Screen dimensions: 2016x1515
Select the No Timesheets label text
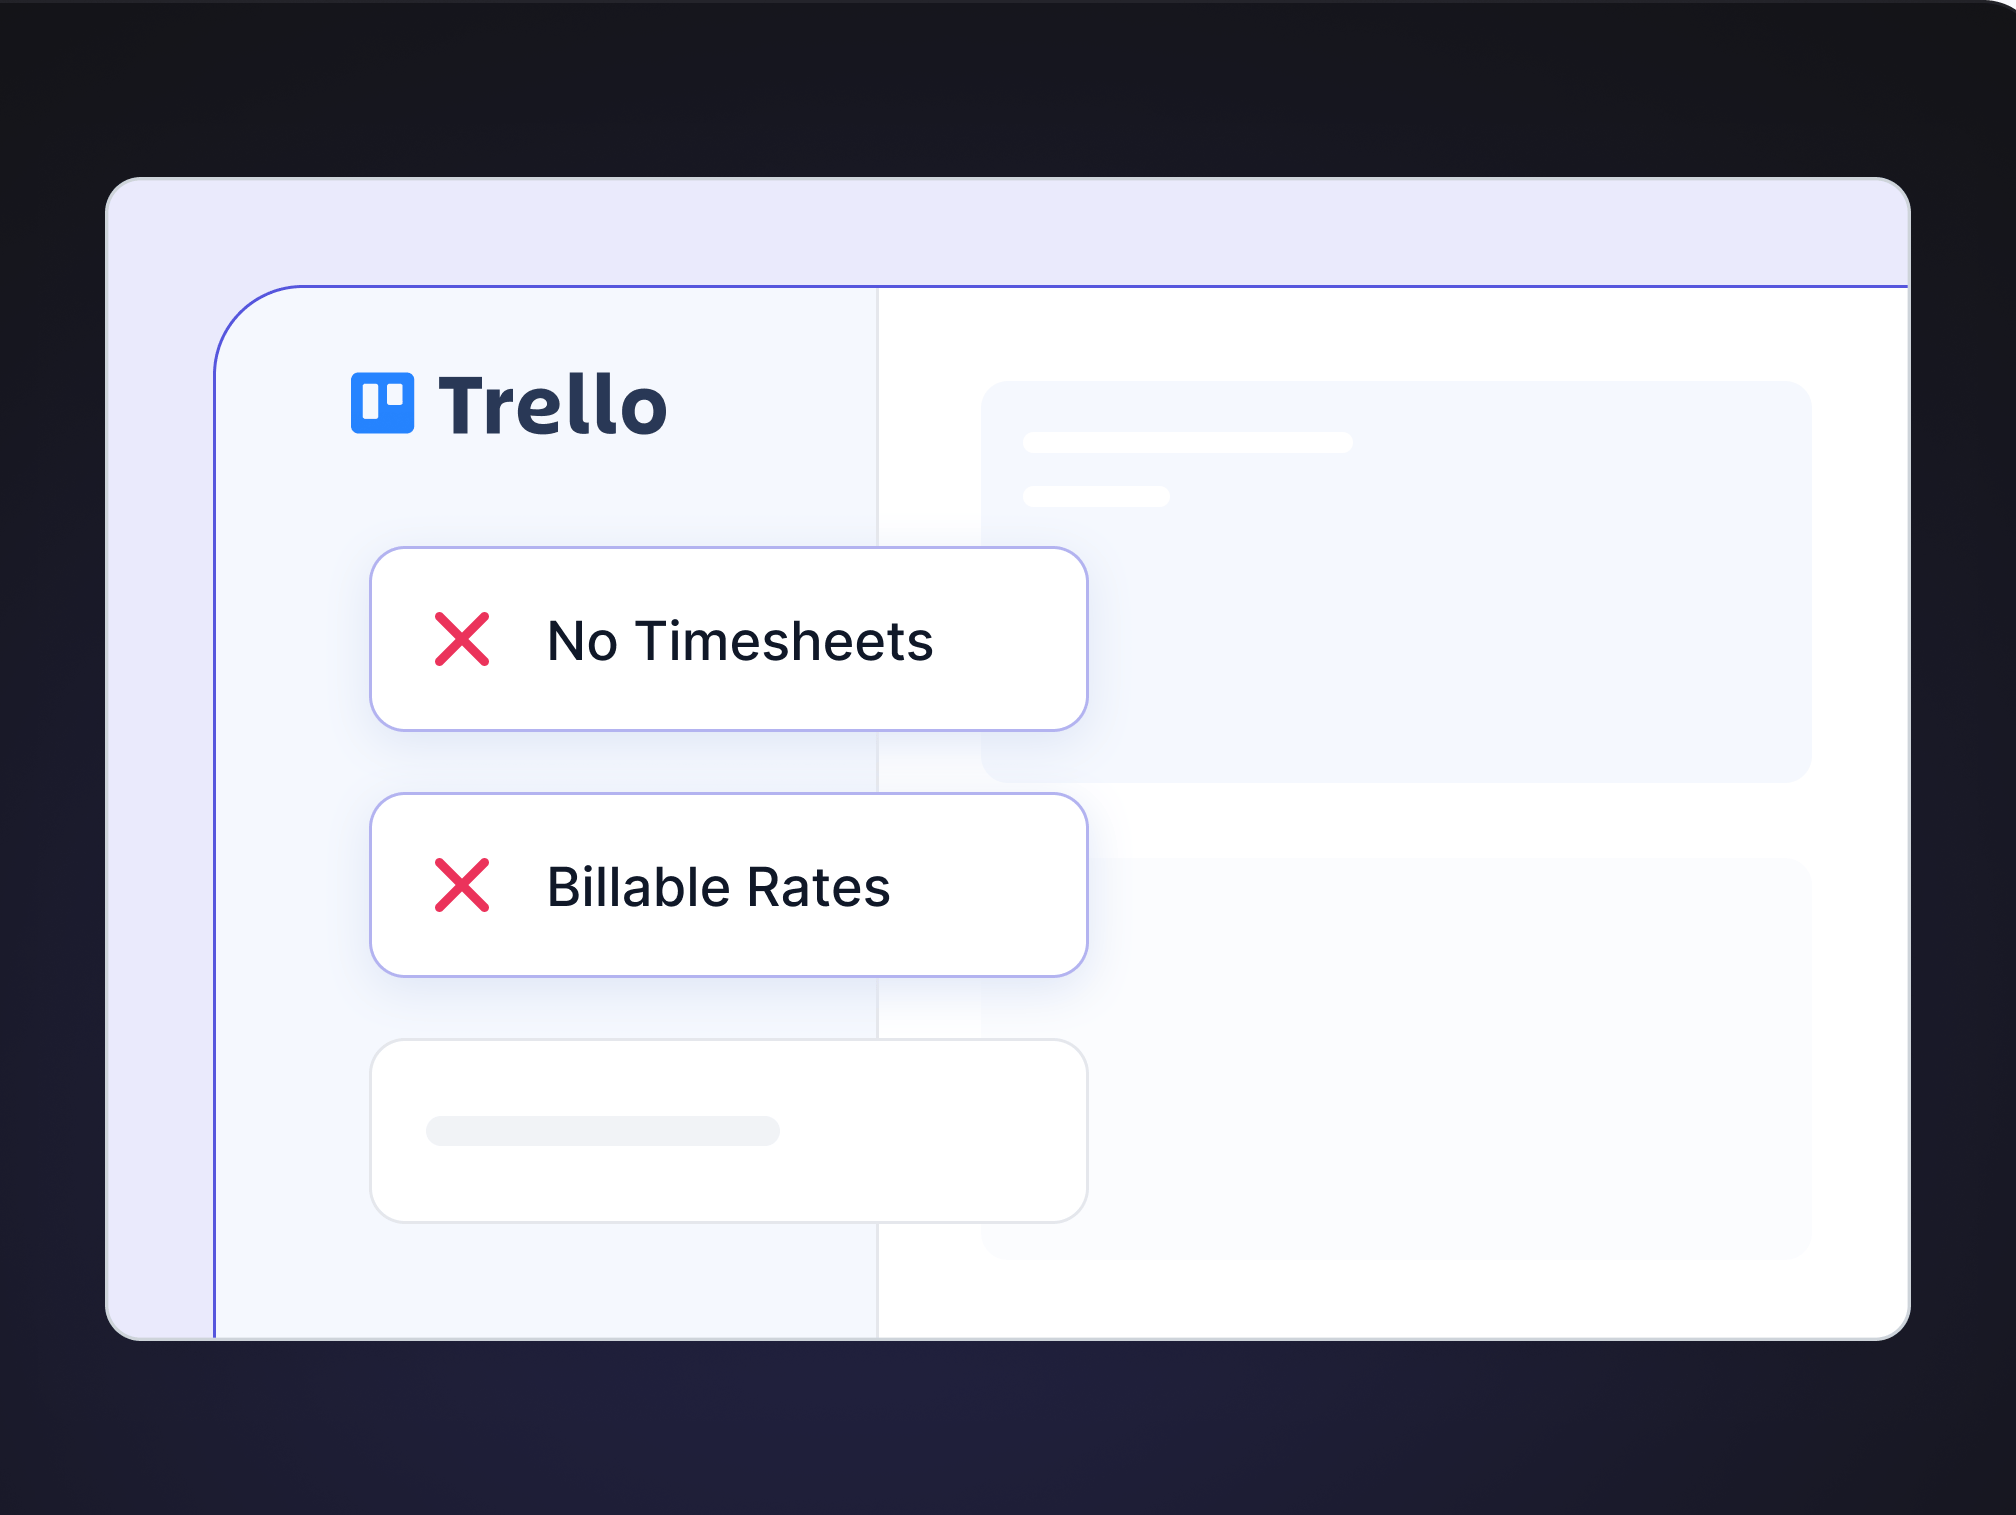pos(740,641)
